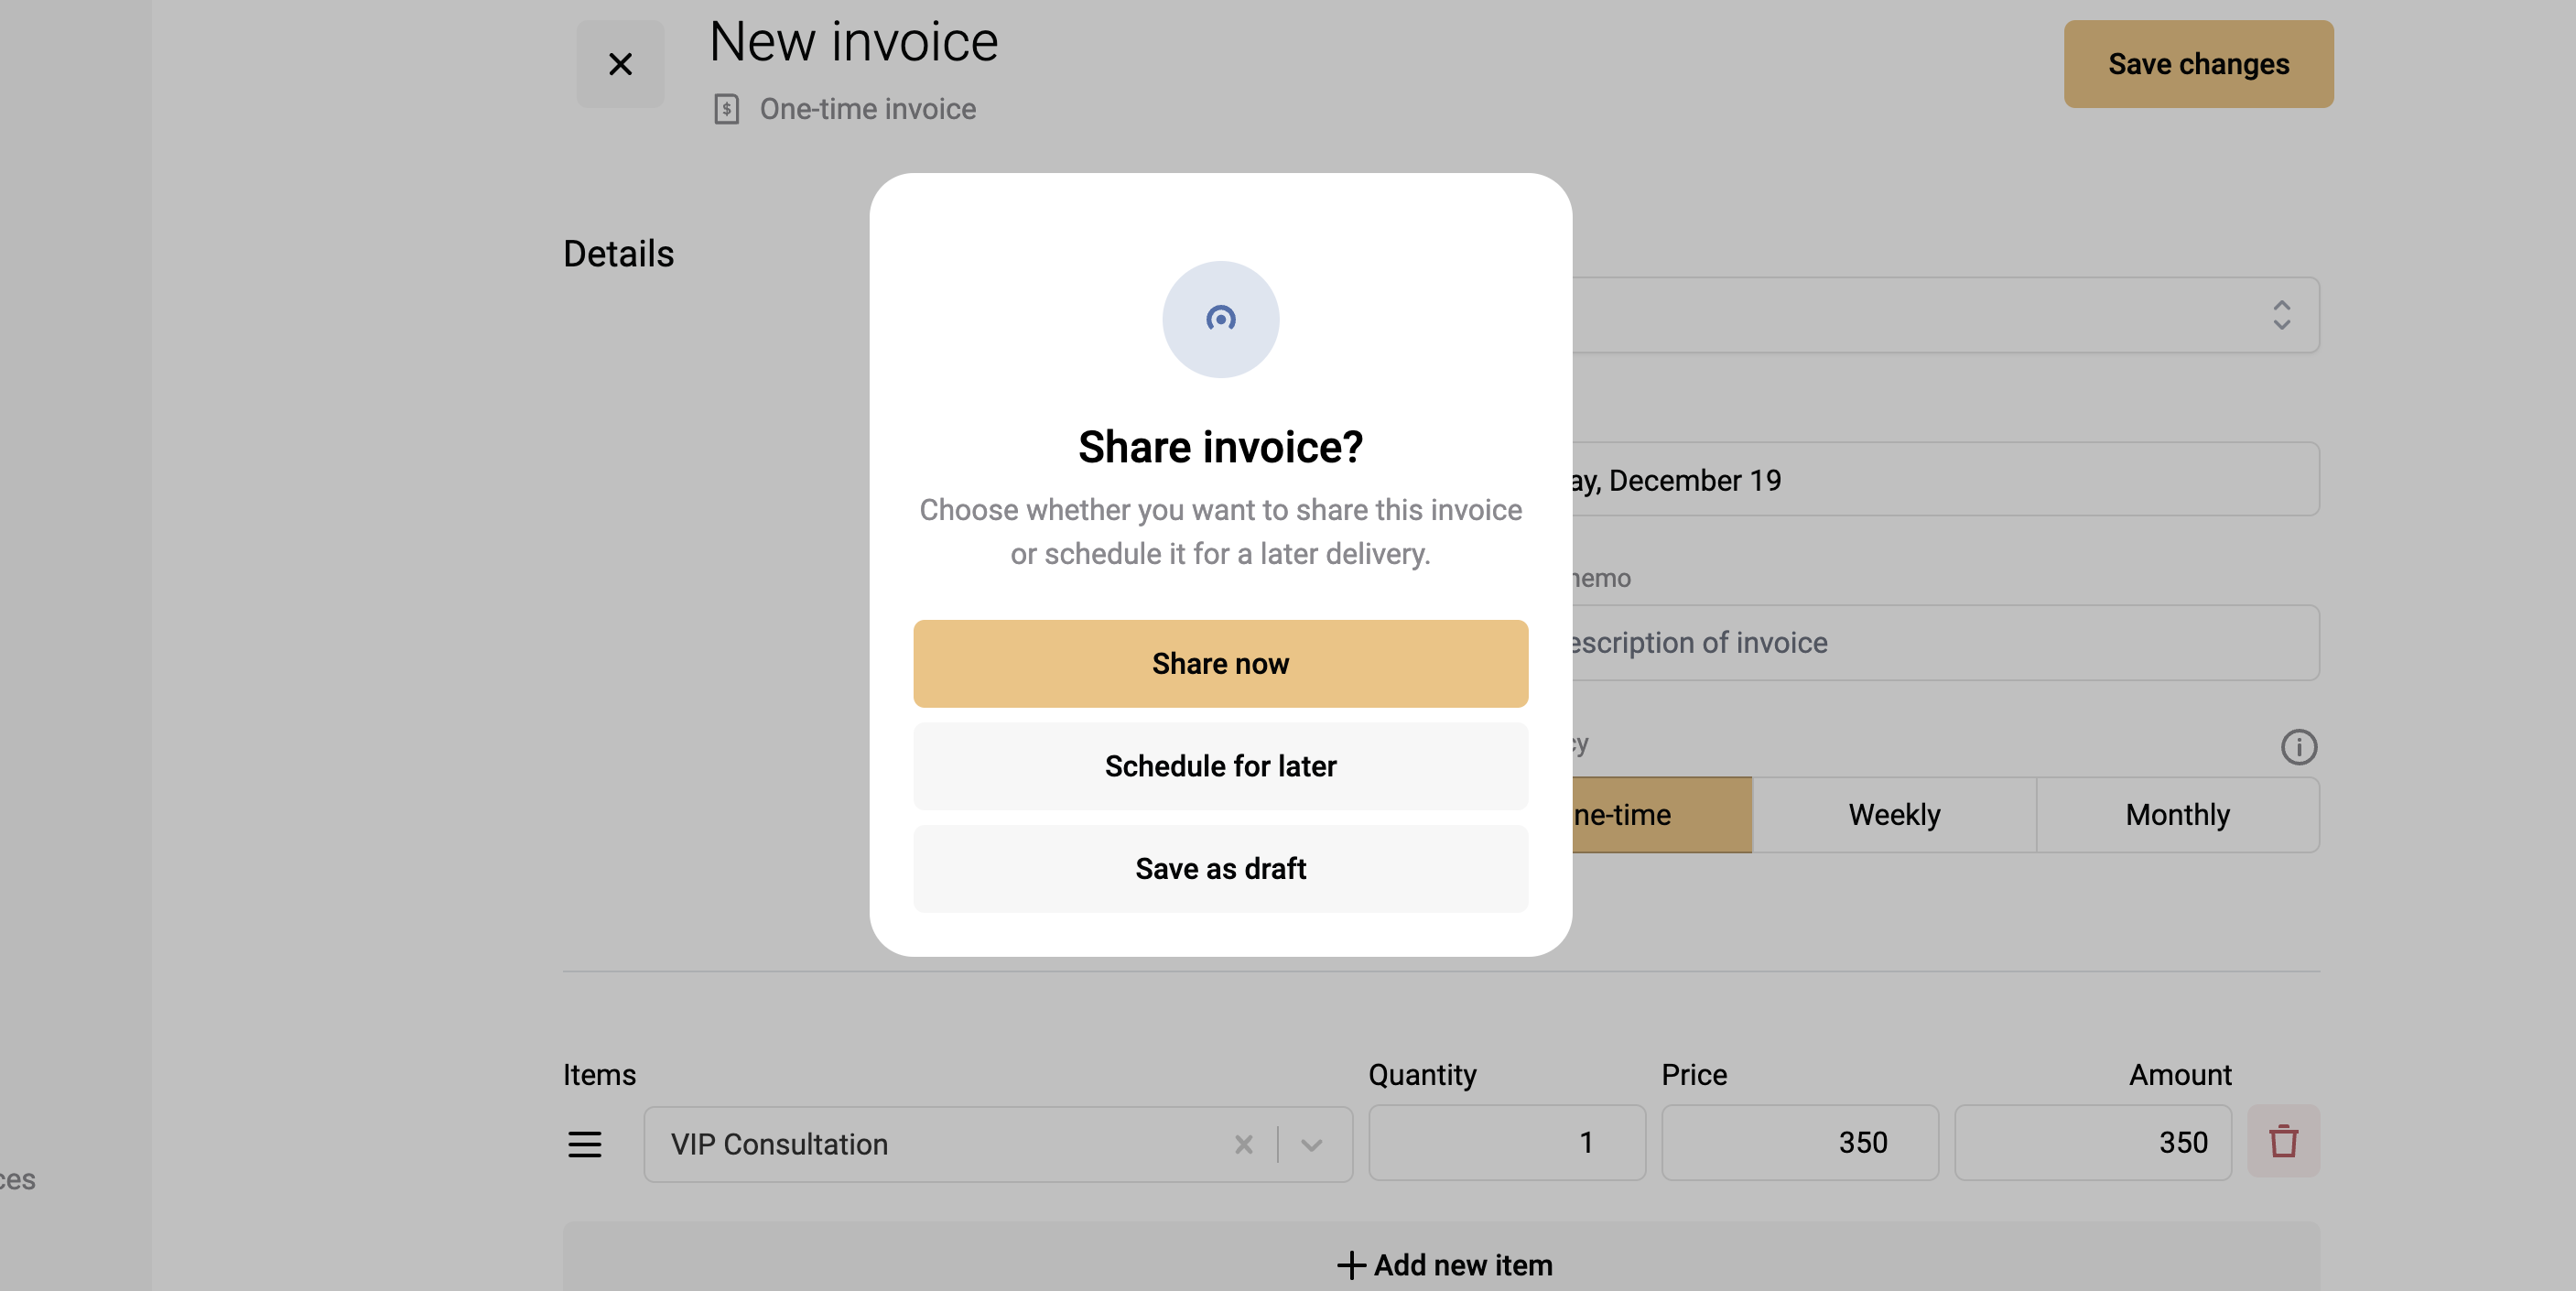The image size is (2576, 1291).
Task: Click the Save changes button
Action: [2198, 64]
